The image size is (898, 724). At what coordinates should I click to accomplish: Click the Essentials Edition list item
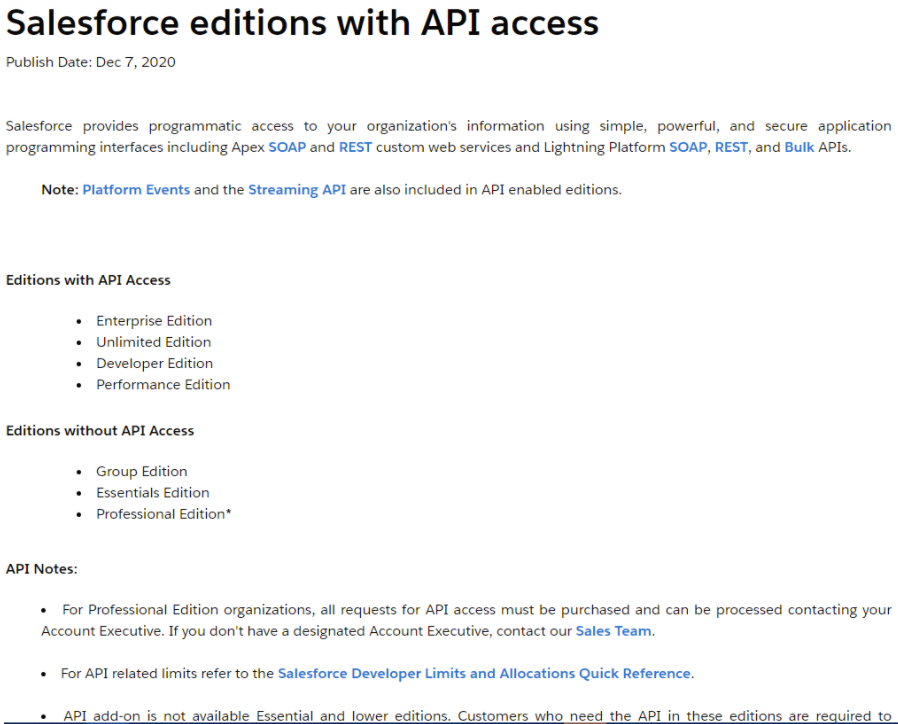pyautogui.click(x=152, y=493)
